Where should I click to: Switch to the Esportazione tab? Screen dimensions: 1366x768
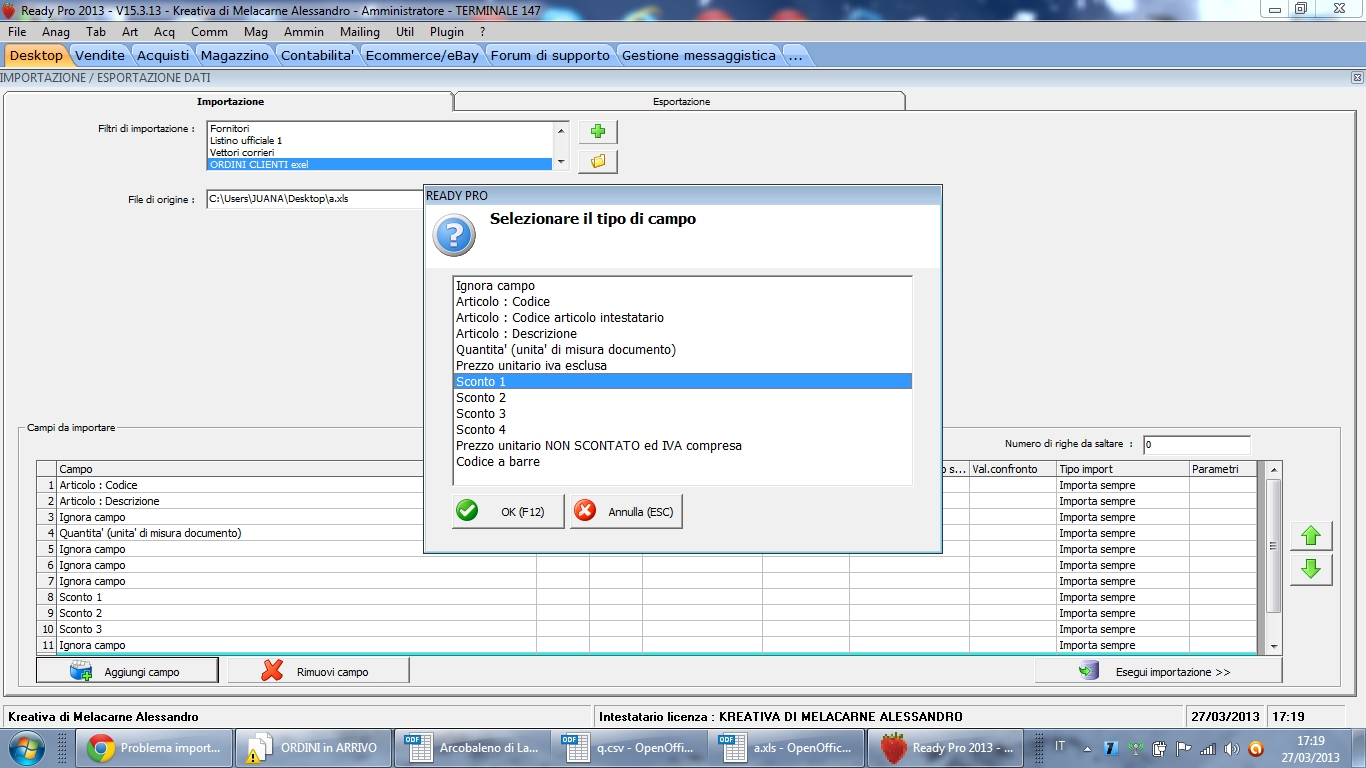681,101
